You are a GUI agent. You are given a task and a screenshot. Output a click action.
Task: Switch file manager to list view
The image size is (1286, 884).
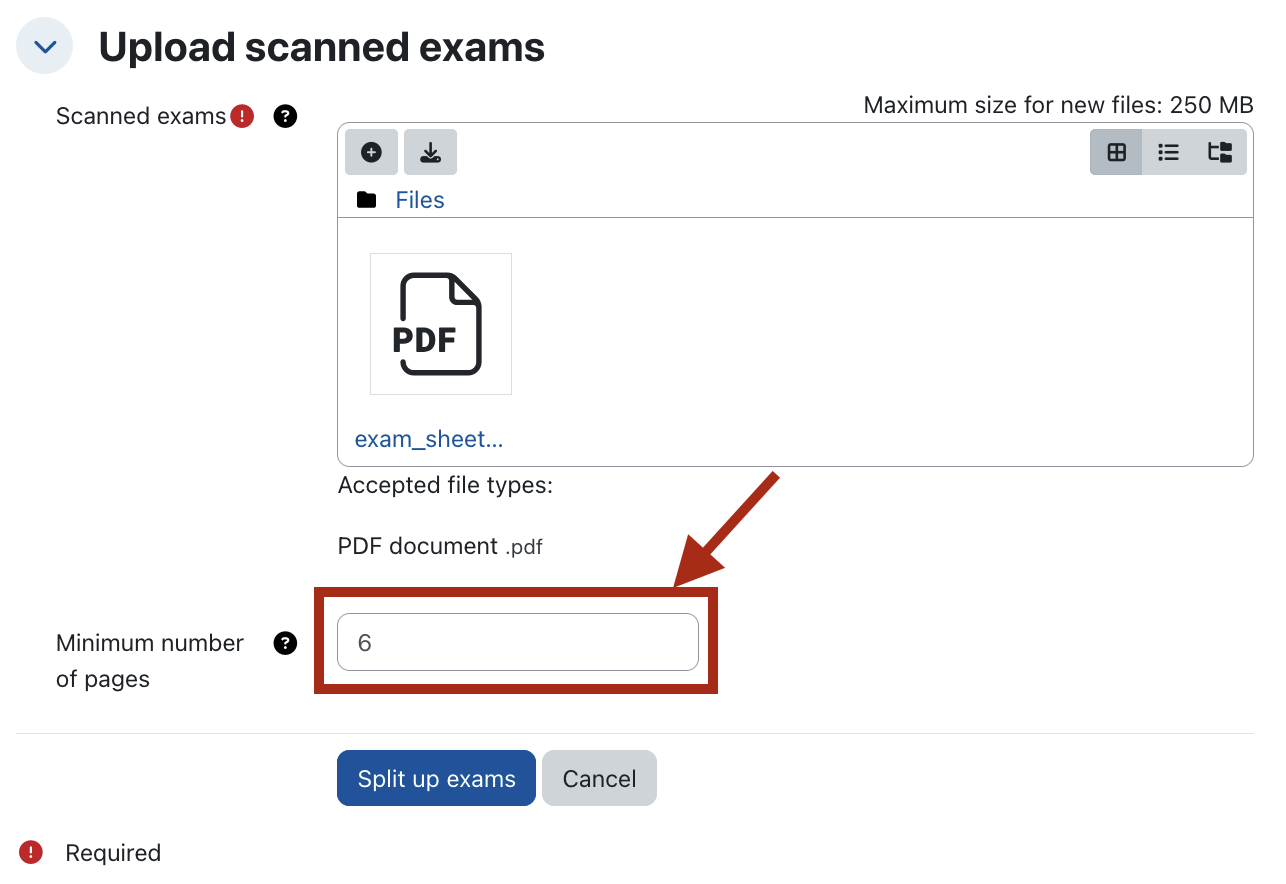click(1168, 152)
